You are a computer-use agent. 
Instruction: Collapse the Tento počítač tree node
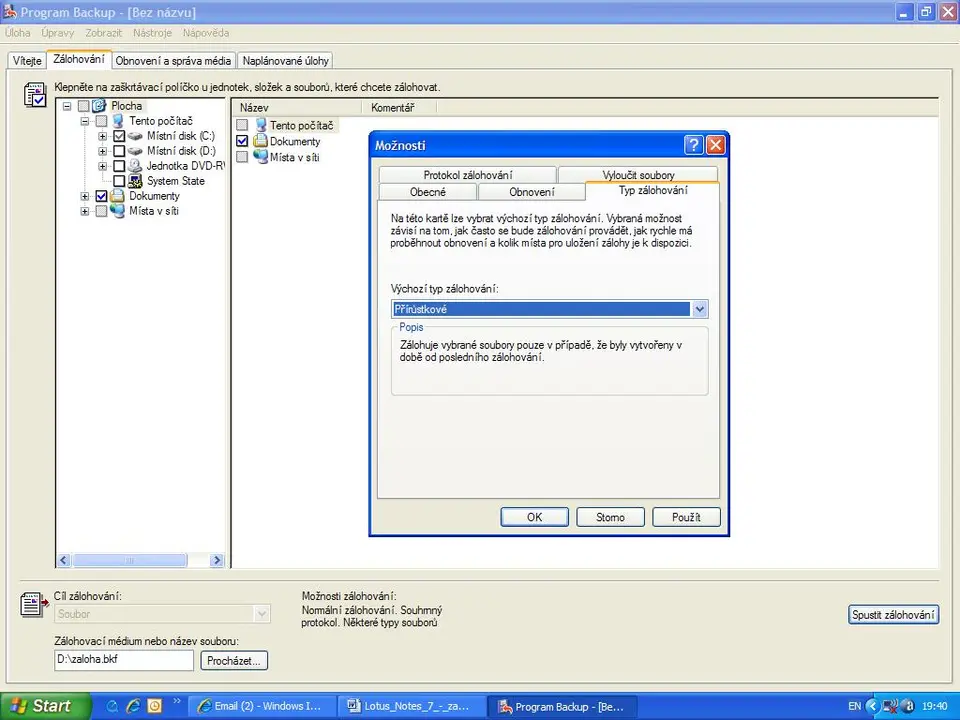click(x=85, y=121)
